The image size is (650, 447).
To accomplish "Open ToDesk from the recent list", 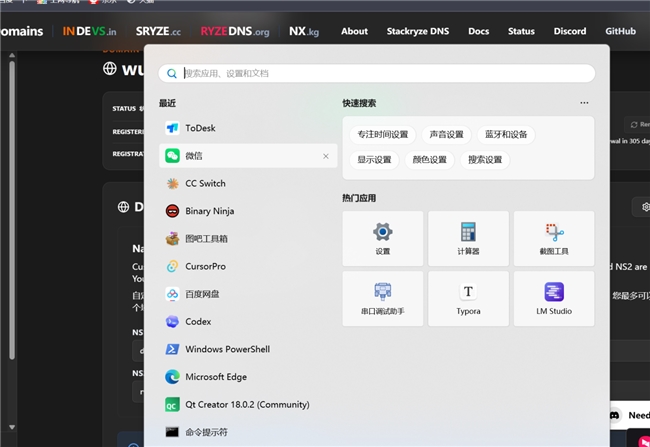I will click(248, 128).
